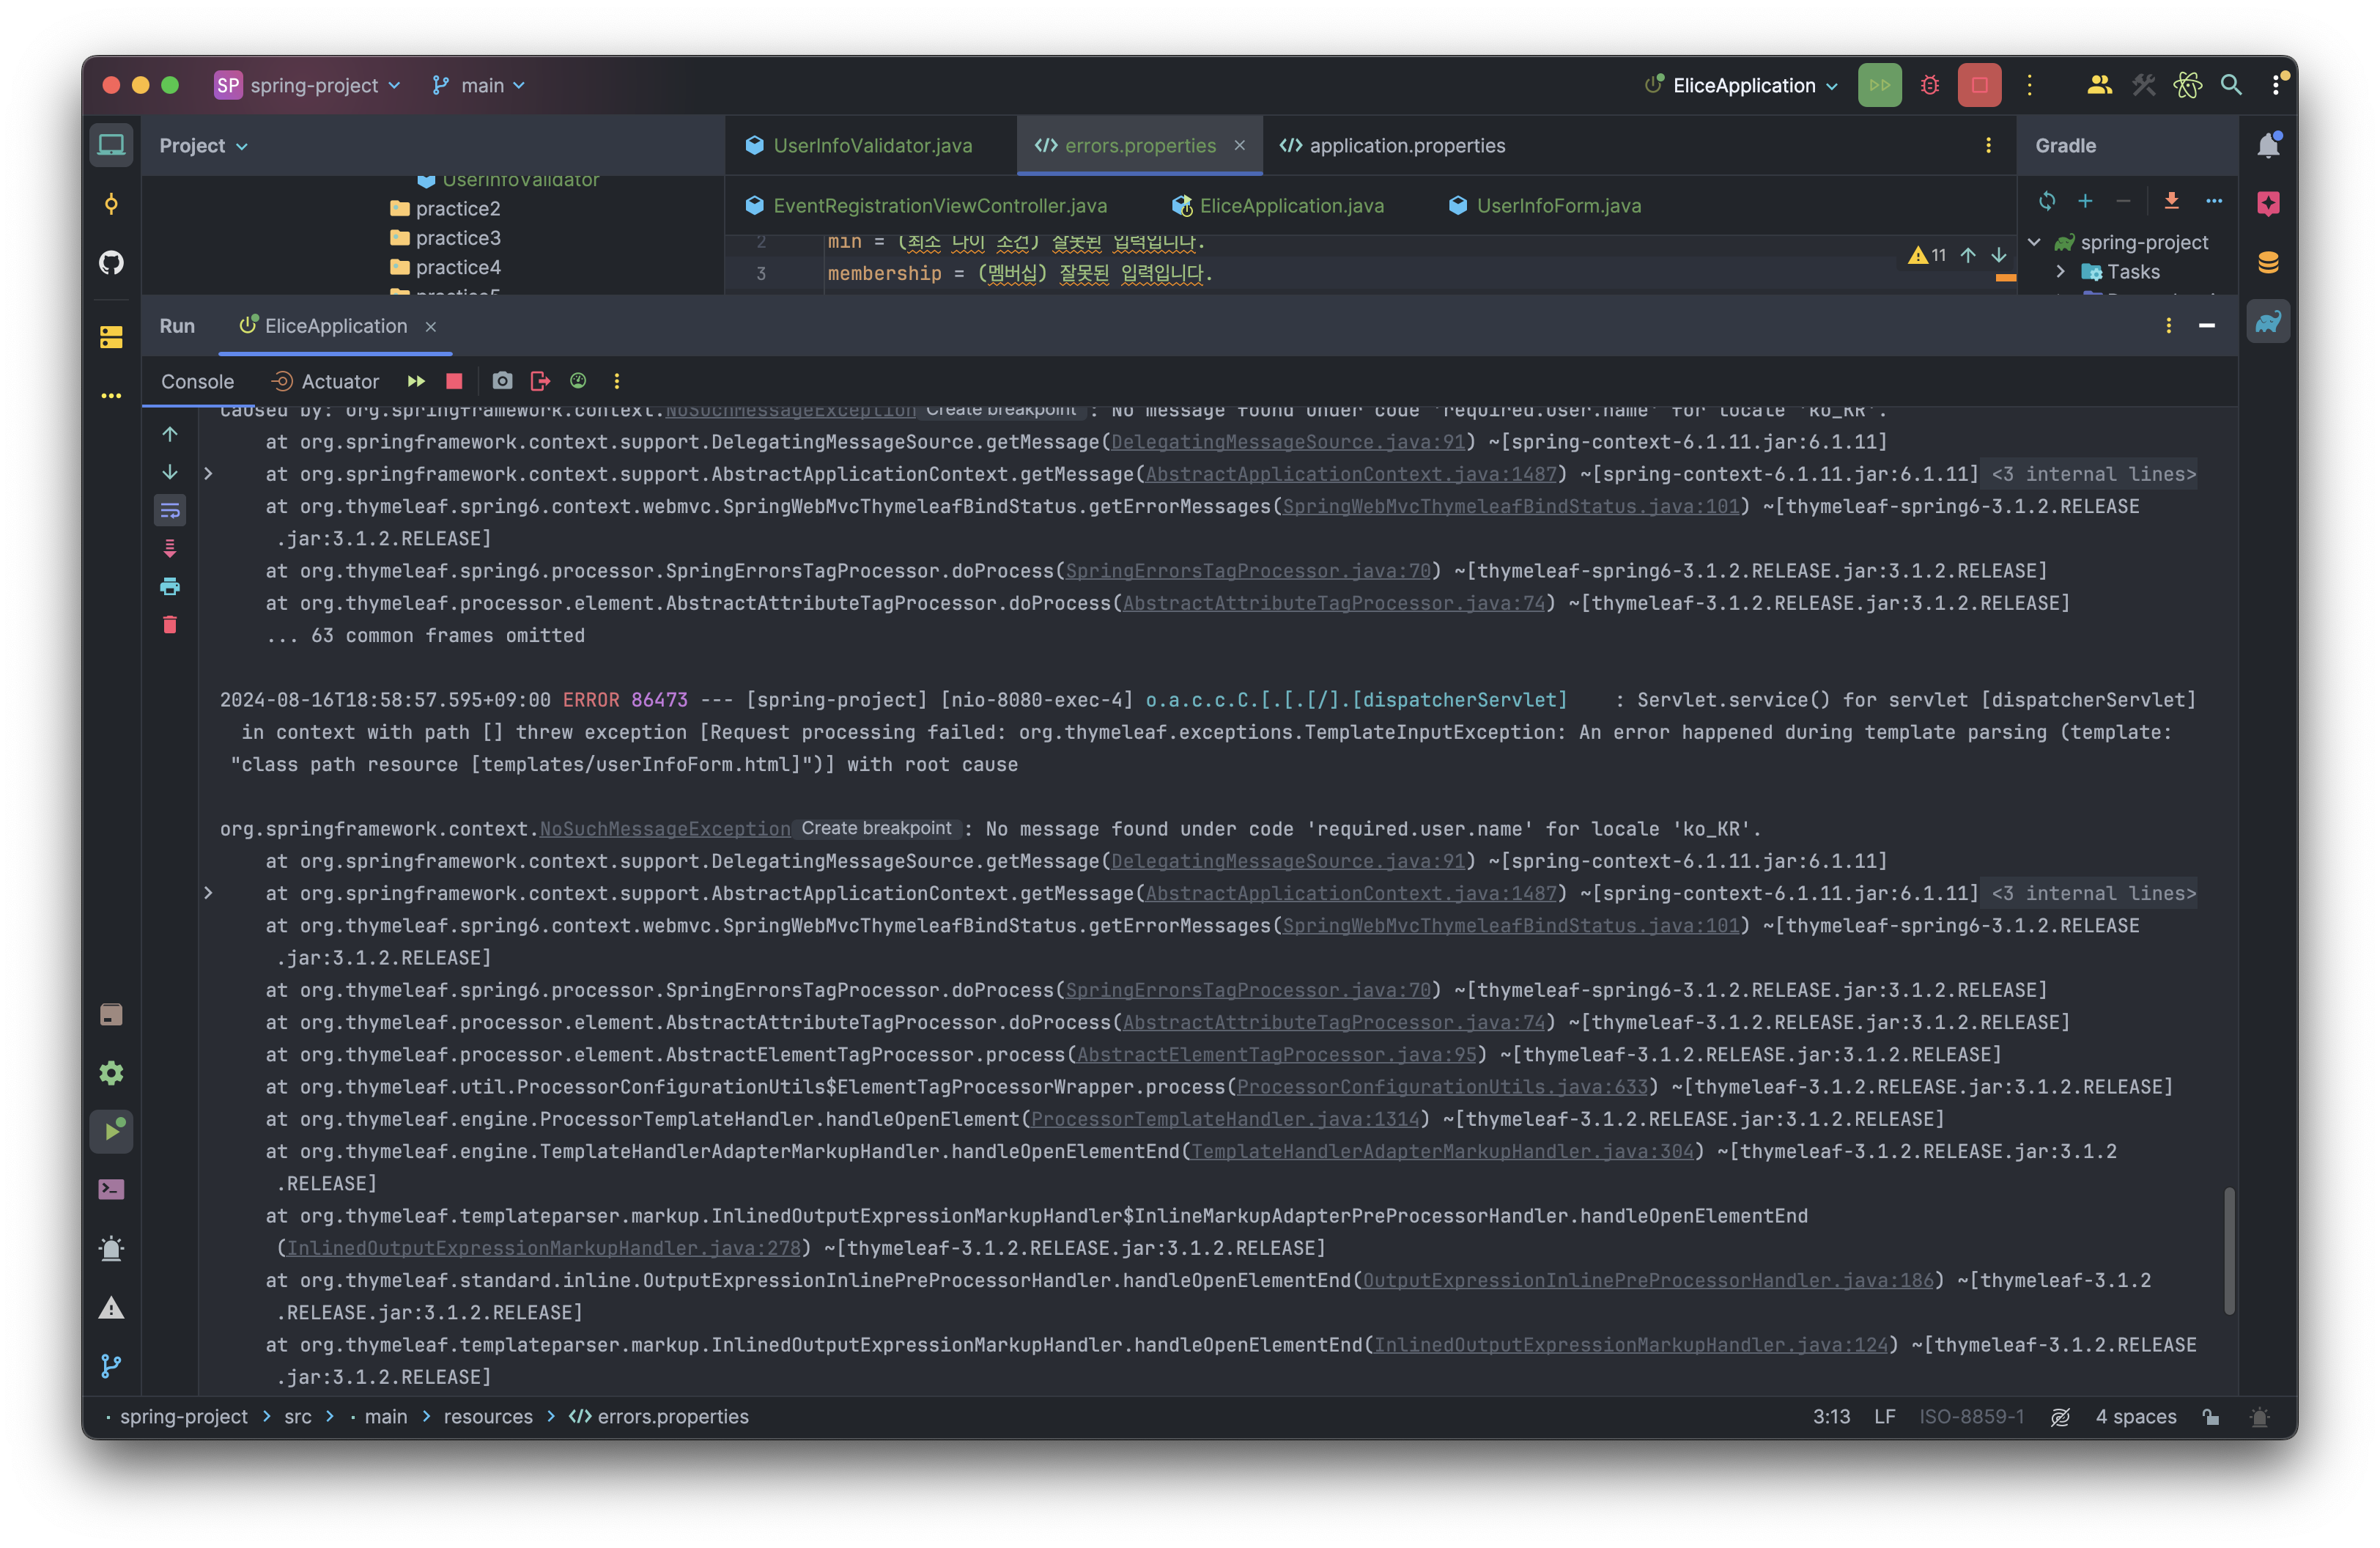This screenshot has height=1548, width=2380.
Task: Open the Gradle elephant tool window
Action: (2268, 322)
